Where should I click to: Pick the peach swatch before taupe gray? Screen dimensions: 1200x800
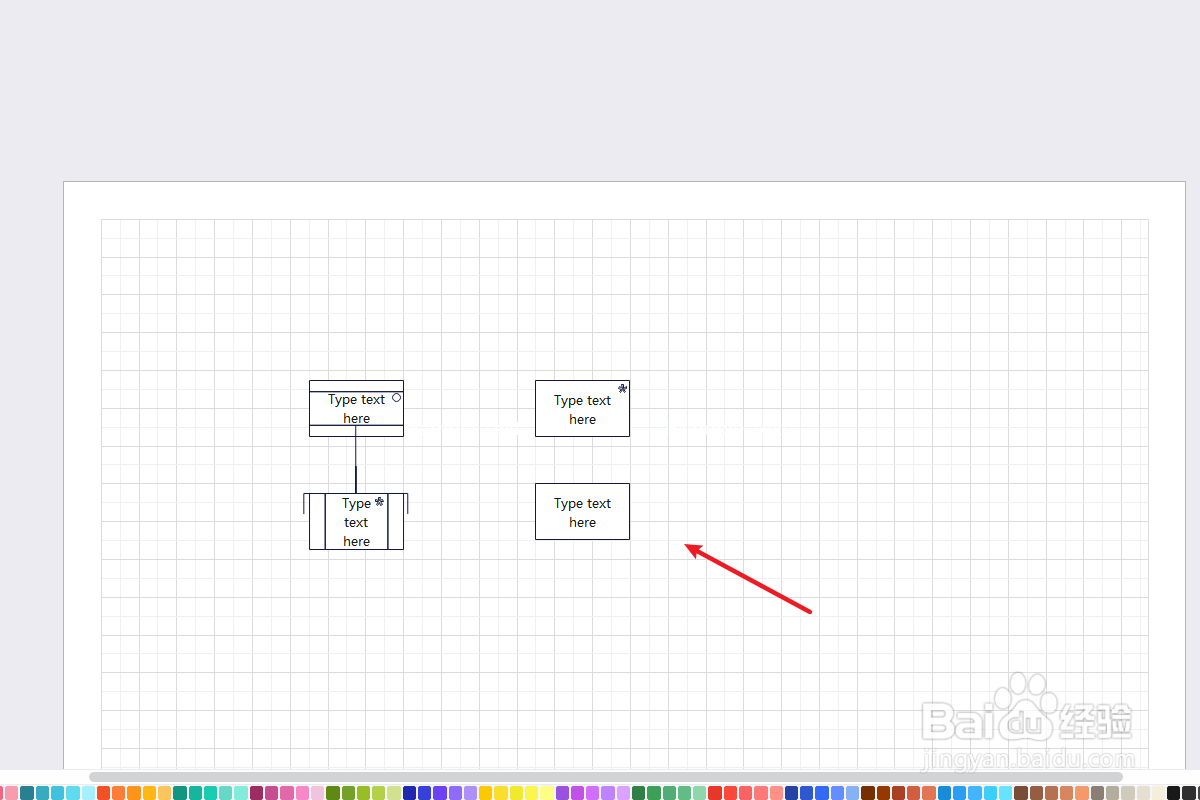pyautogui.click(x=1082, y=793)
